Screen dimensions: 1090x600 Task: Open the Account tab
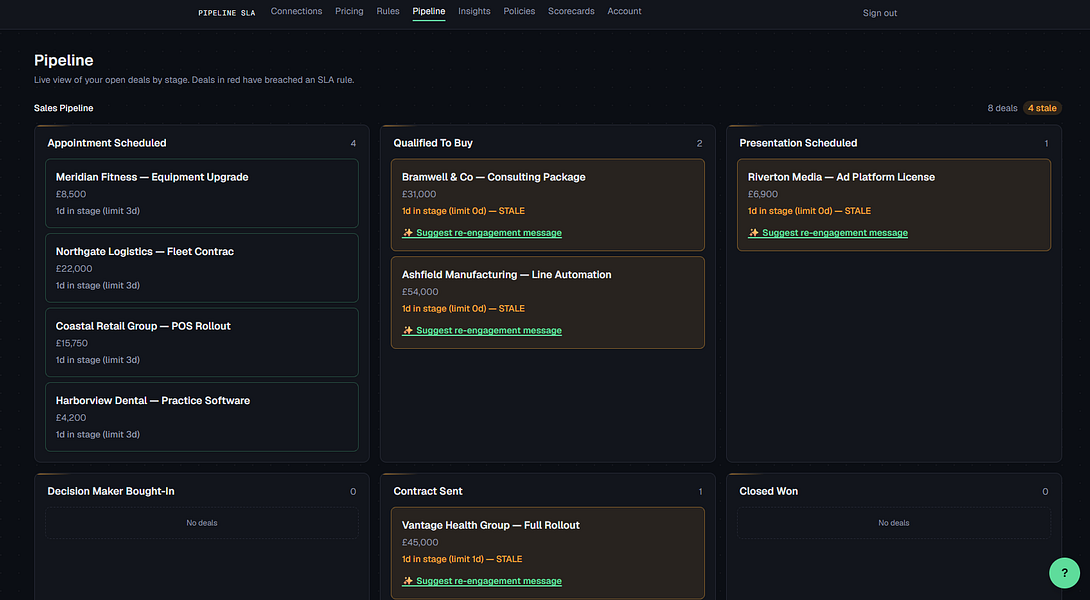pyautogui.click(x=624, y=11)
